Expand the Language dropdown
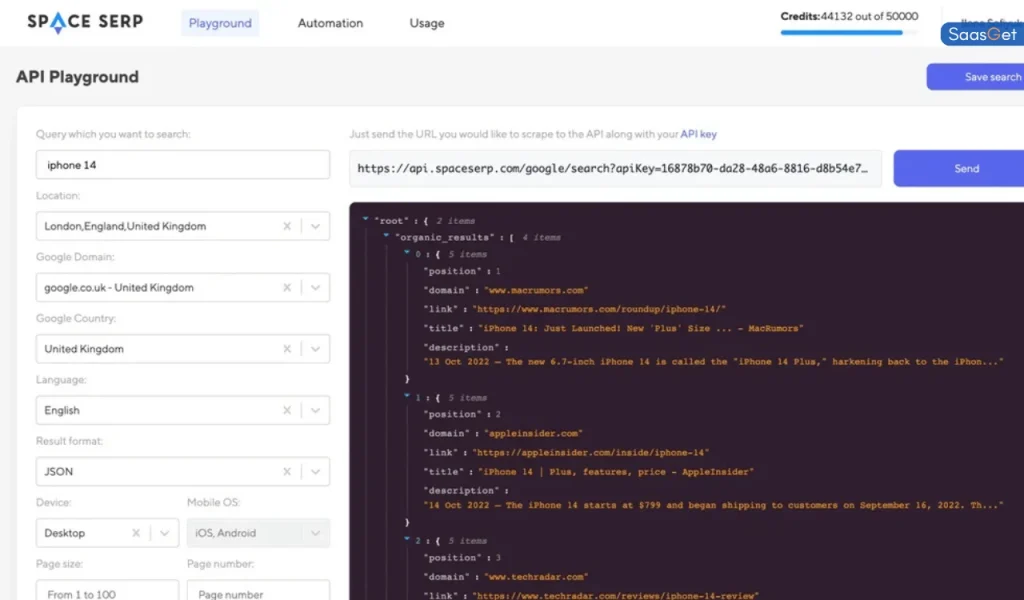1024x600 pixels. tap(315, 410)
